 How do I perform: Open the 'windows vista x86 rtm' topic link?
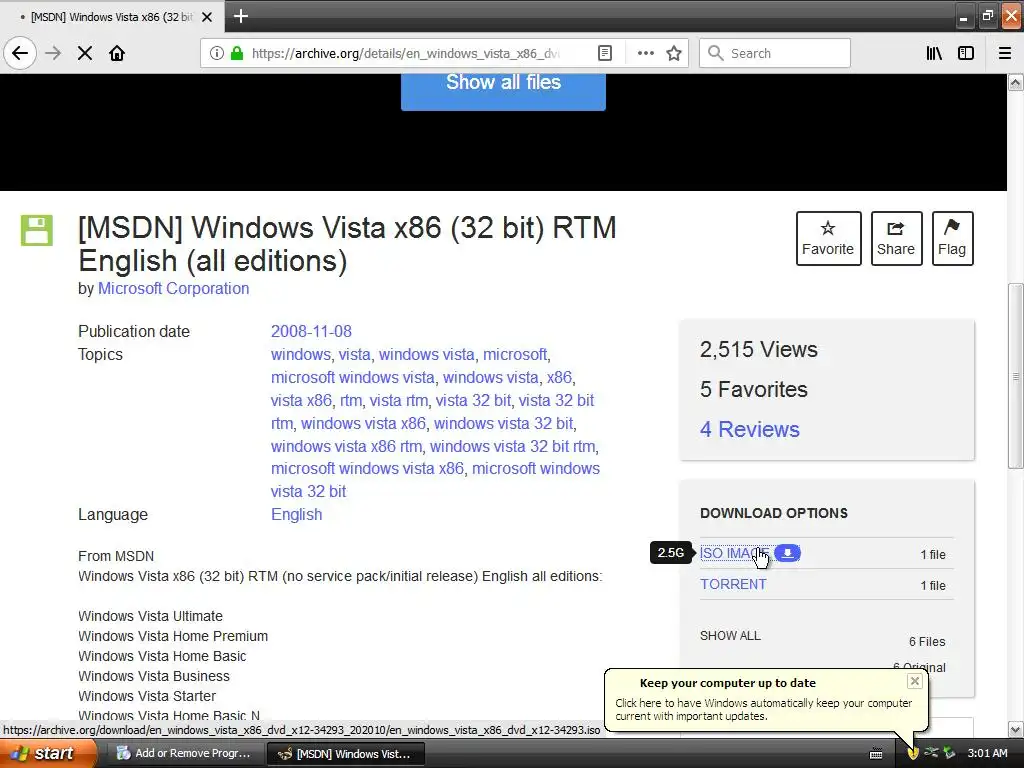pyautogui.click(x=346, y=446)
